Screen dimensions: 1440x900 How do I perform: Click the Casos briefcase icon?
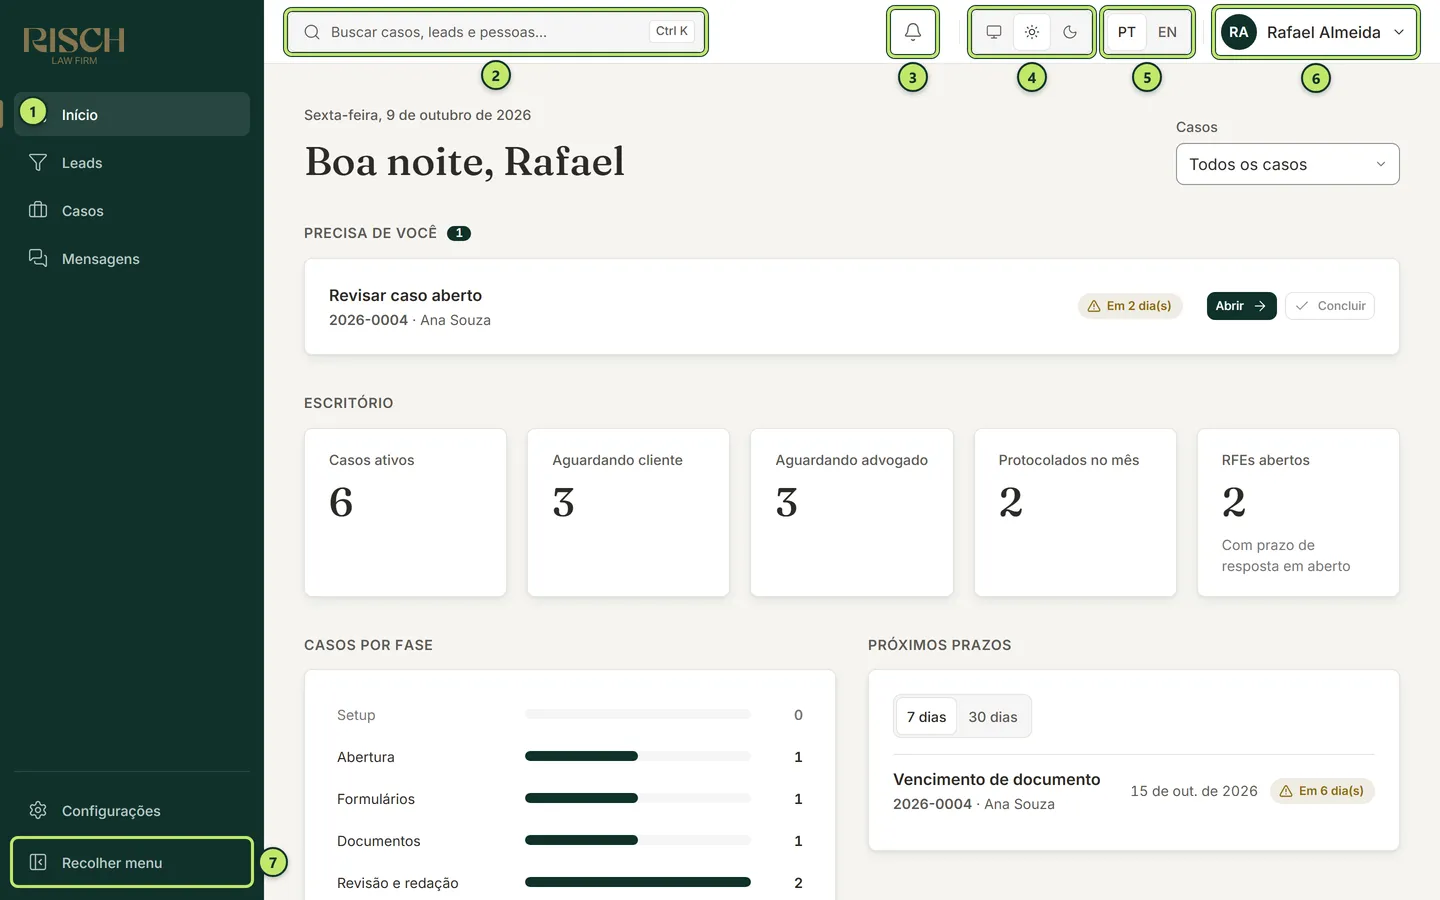coord(38,210)
